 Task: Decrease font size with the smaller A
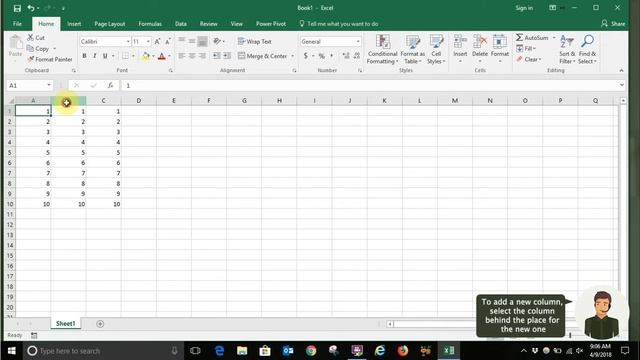pyautogui.click(x=168, y=42)
